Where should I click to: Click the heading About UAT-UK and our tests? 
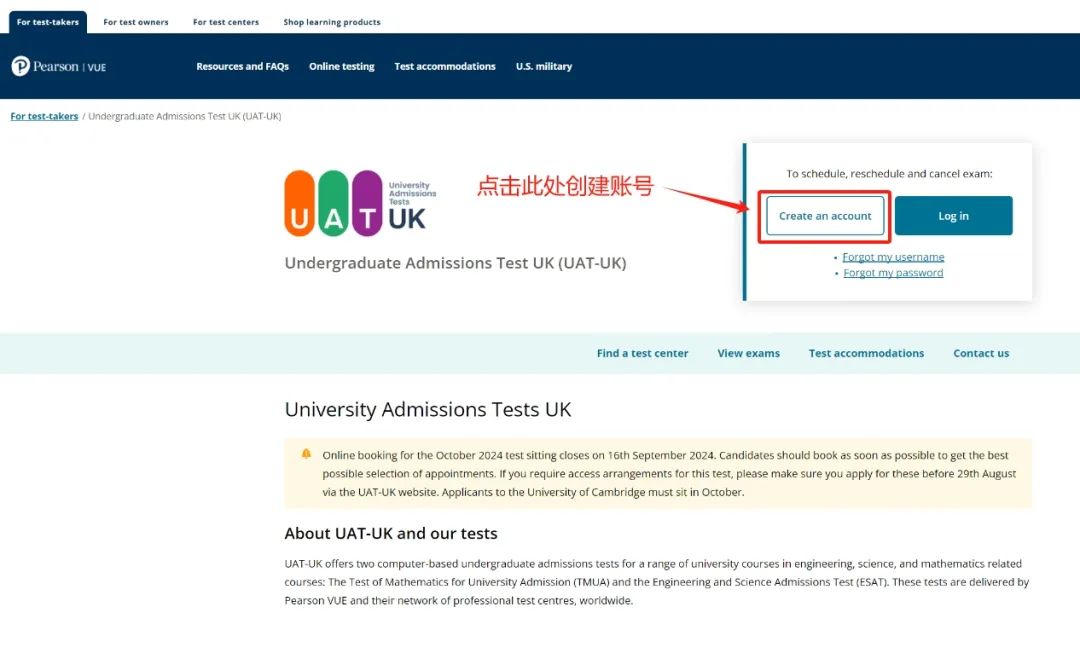pos(391,534)
